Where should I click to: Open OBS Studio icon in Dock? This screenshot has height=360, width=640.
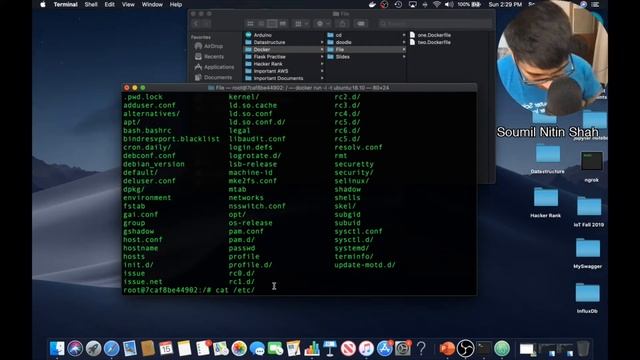(465, 349)
